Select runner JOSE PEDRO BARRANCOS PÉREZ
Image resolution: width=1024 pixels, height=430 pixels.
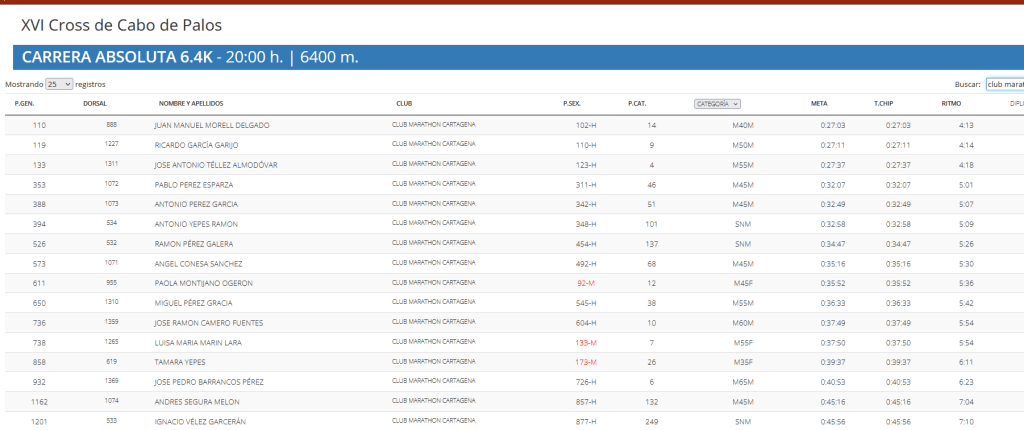click(x=208, y=382)
